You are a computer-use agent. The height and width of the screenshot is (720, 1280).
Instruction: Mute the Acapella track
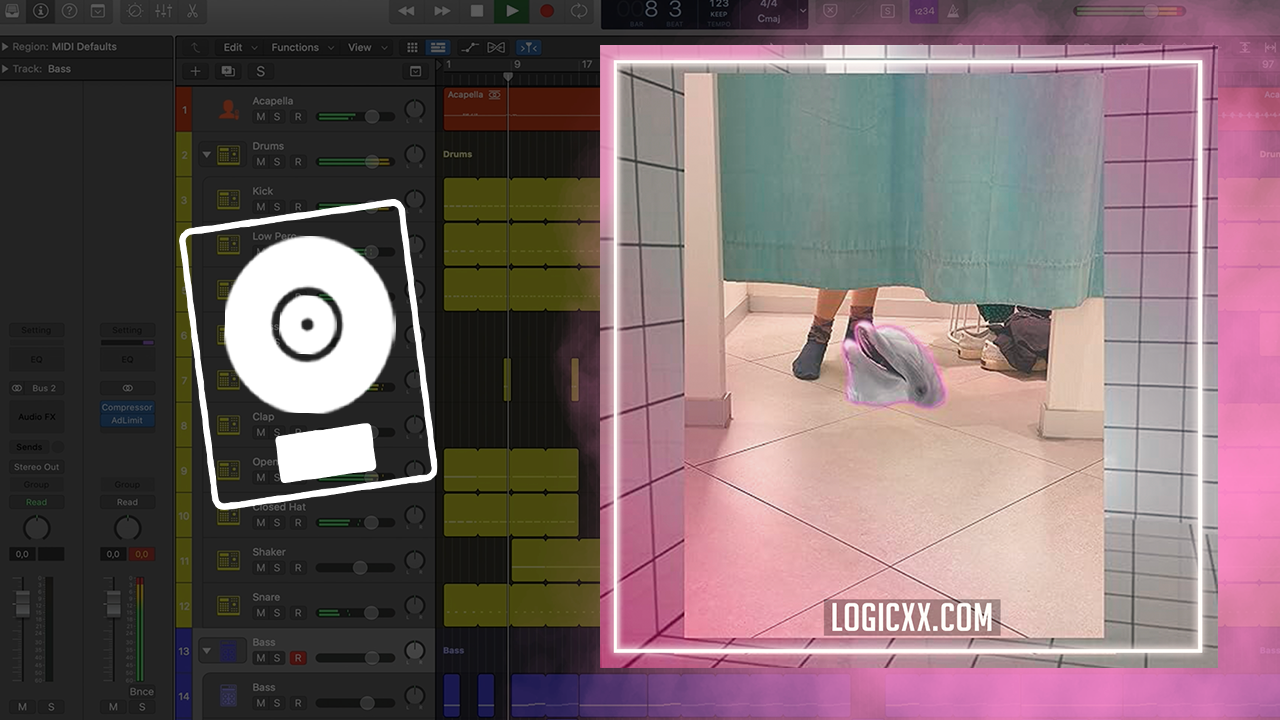point(261,117)
